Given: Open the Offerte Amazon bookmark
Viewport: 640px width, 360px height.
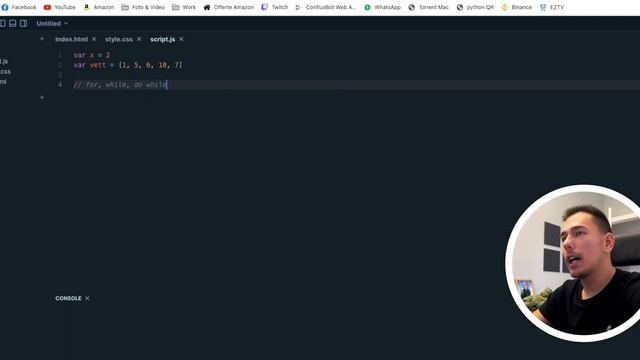Looking at the screenshot, I should tap(229, 7).
